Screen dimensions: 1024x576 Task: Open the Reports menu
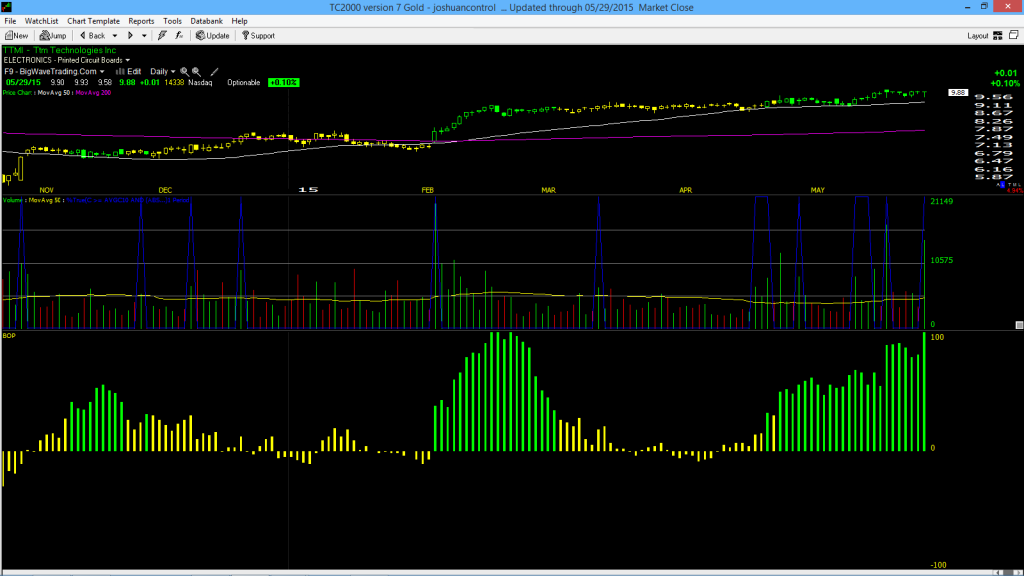point(141,21)
